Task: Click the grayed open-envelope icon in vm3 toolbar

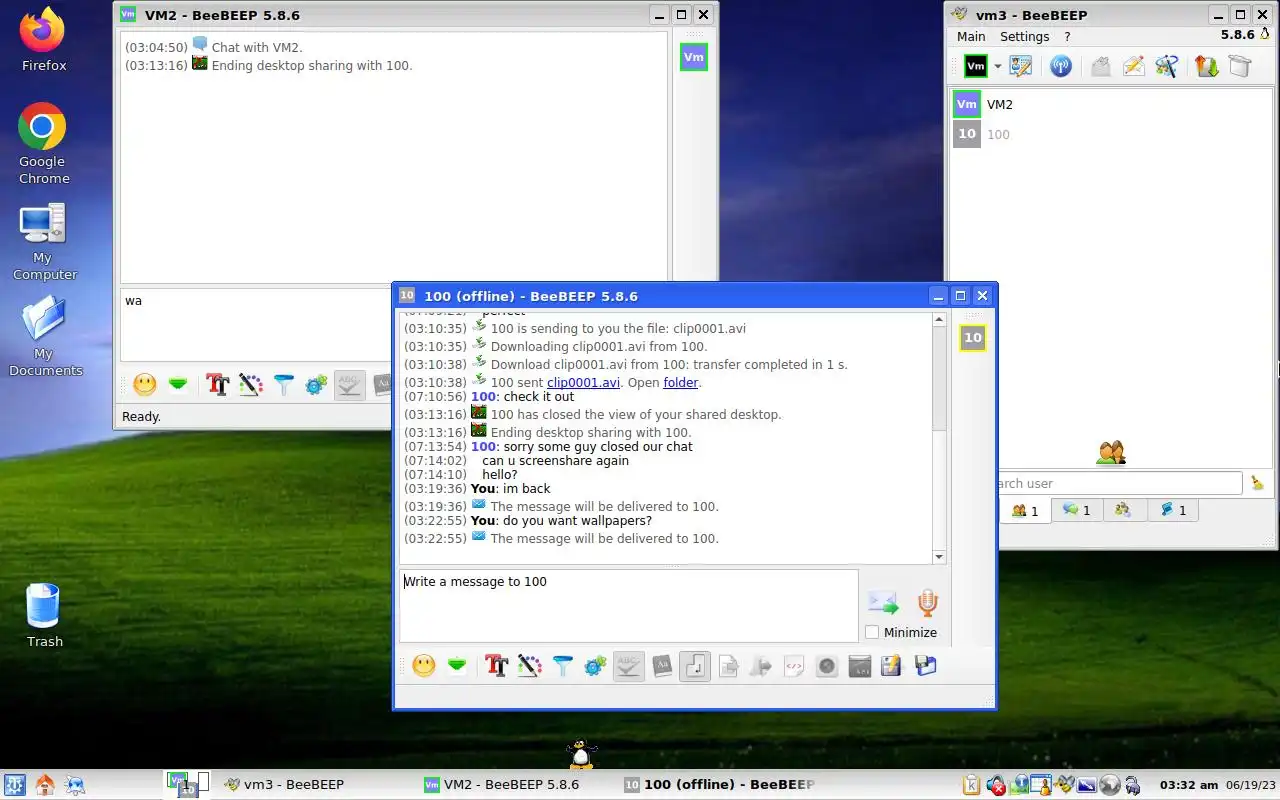Action: [x=1100, y=66]
